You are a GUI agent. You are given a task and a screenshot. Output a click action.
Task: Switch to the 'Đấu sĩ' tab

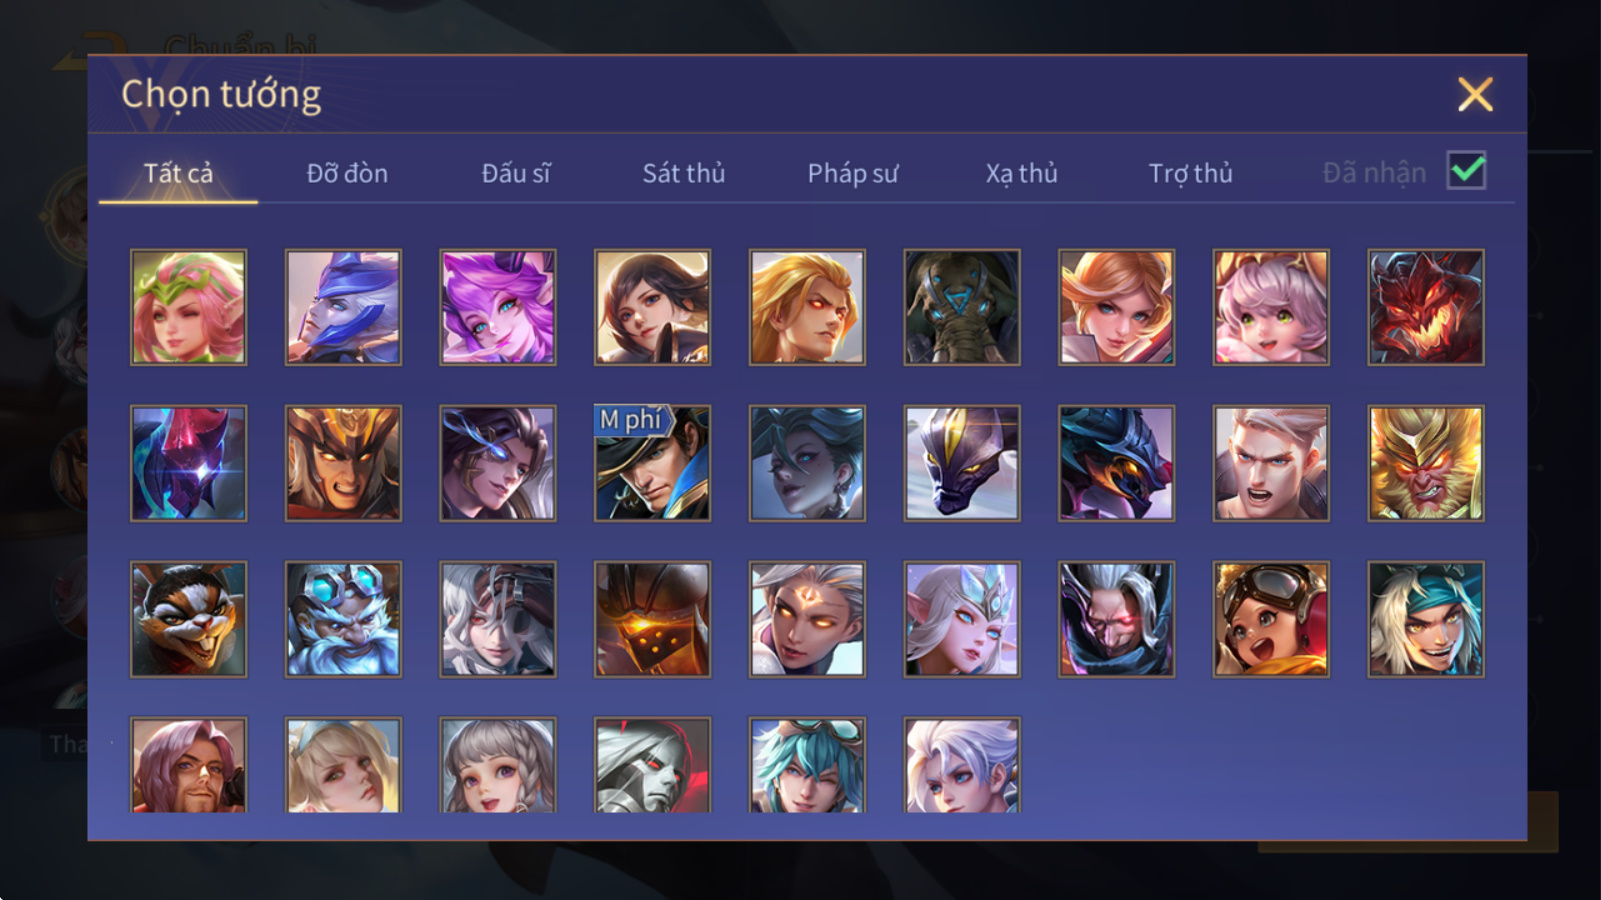point(516,173)
